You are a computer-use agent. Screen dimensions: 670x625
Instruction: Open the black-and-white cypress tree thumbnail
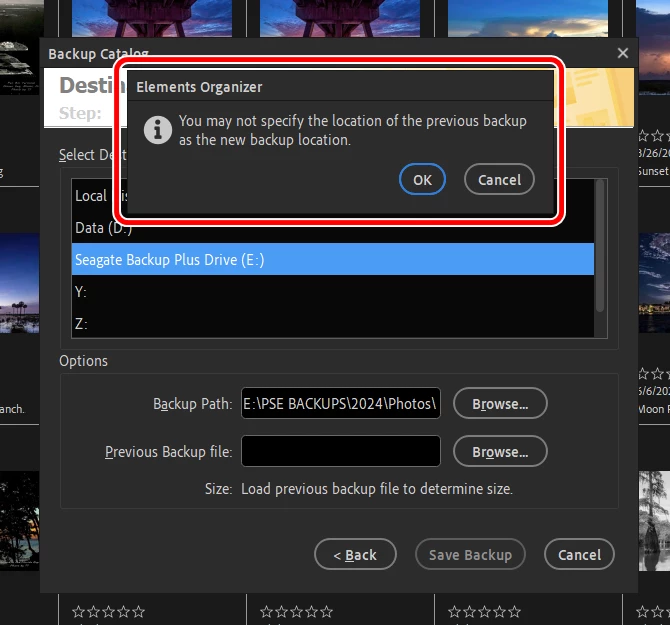[x=654, y=521]
